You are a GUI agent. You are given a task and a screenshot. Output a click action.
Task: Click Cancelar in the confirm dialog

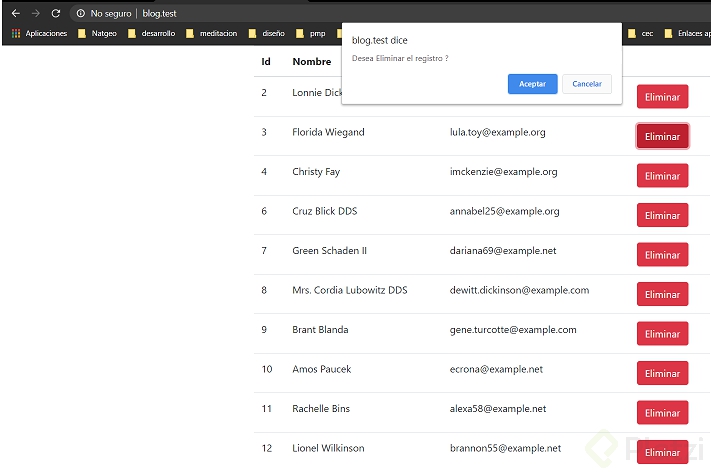586,84
